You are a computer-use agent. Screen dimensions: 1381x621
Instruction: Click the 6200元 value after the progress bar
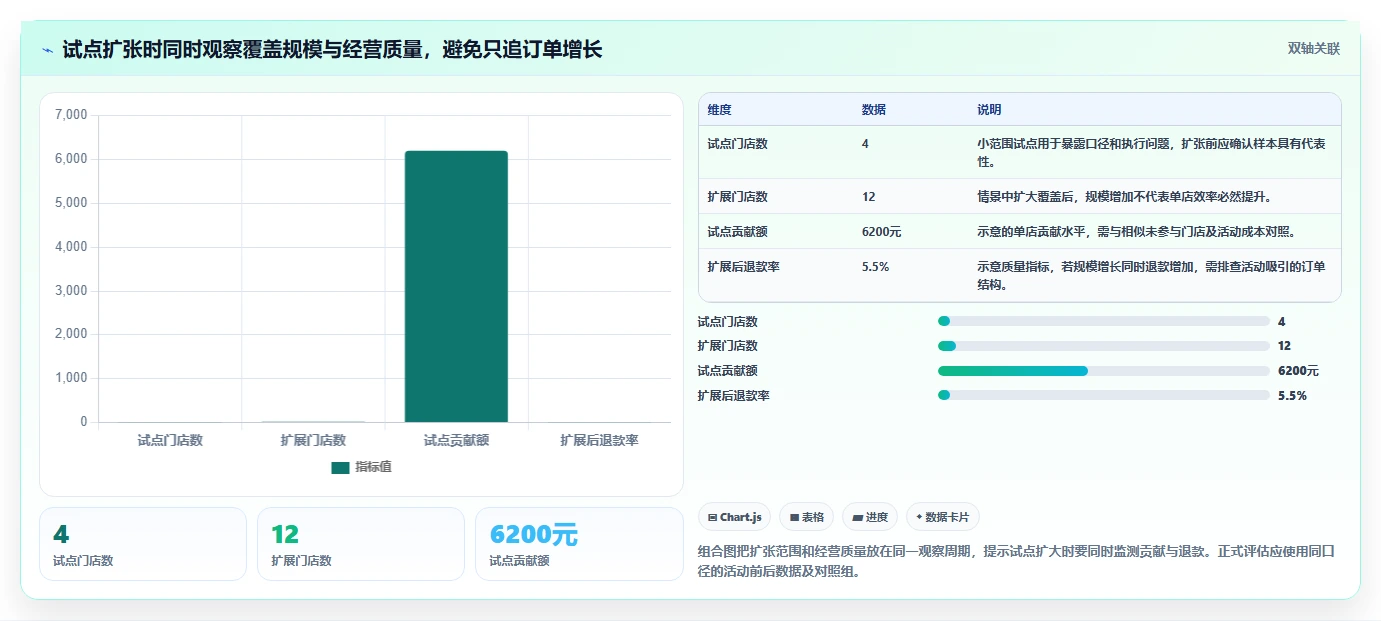(1298, 371)
